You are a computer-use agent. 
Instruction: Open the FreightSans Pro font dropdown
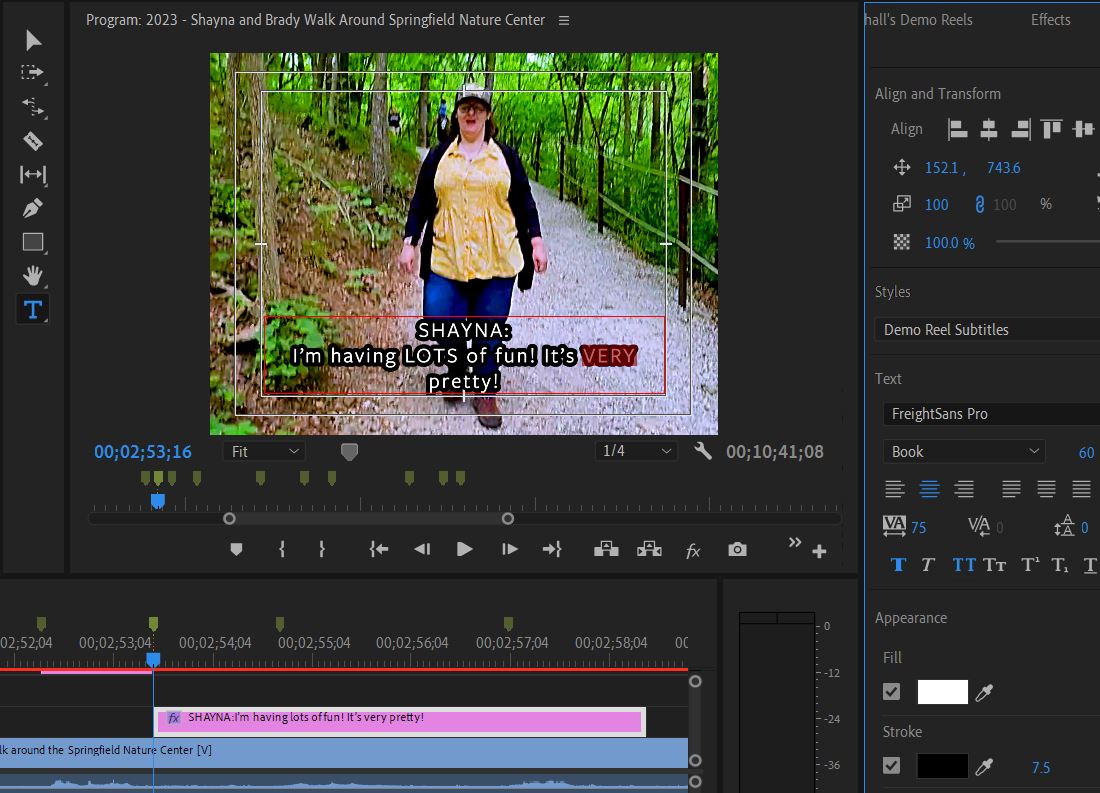(991, 414)
